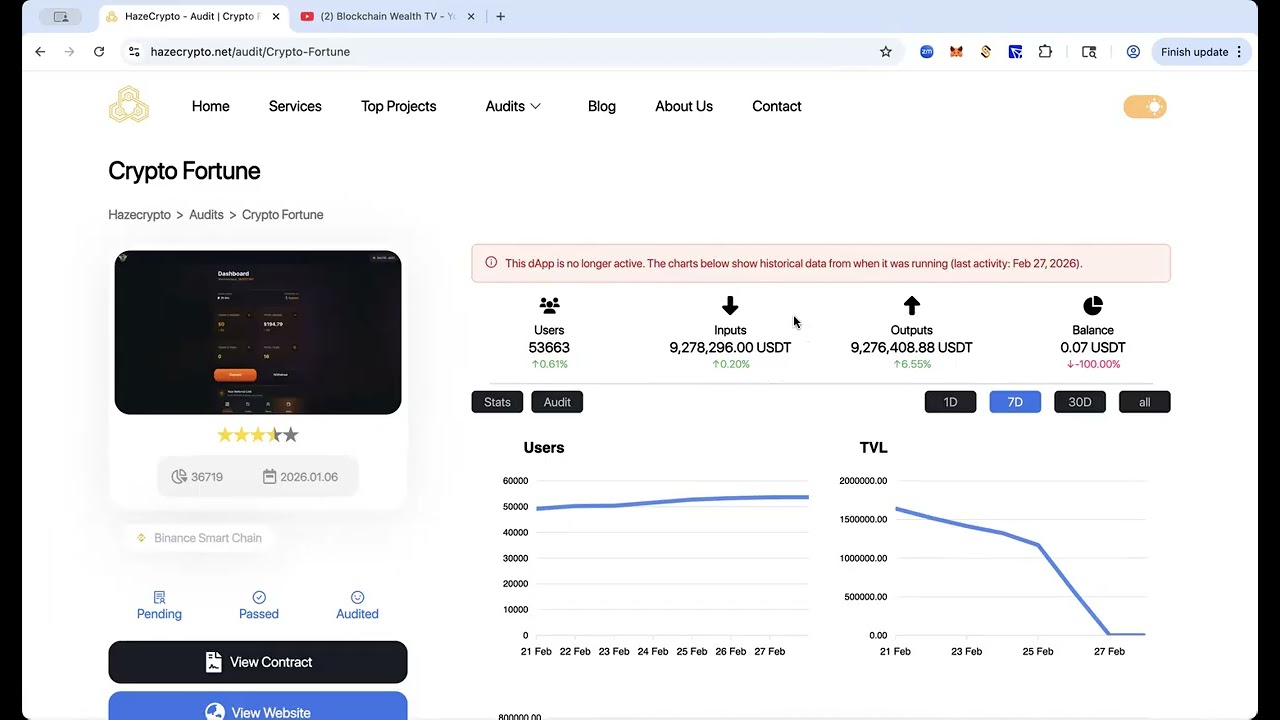Click the 53663 users count
This screenshot has width=1280, height=720.
[x=549, y=348]
